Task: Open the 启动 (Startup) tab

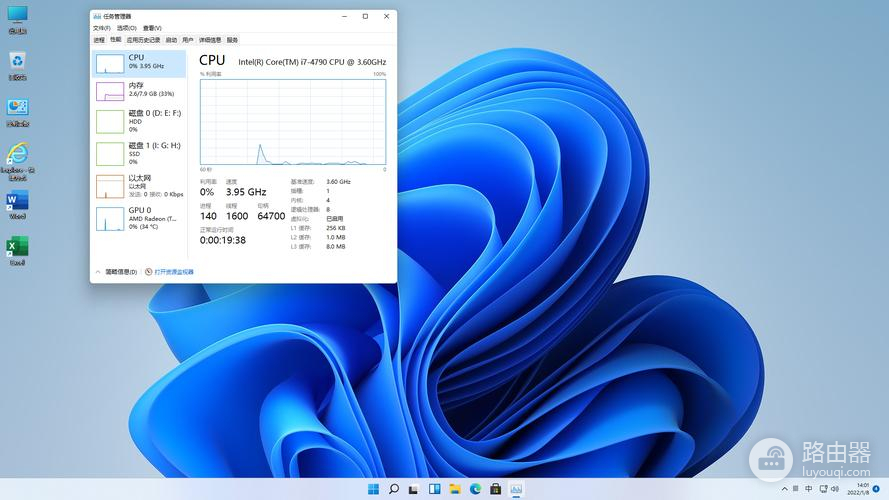Action: (171, 40)
